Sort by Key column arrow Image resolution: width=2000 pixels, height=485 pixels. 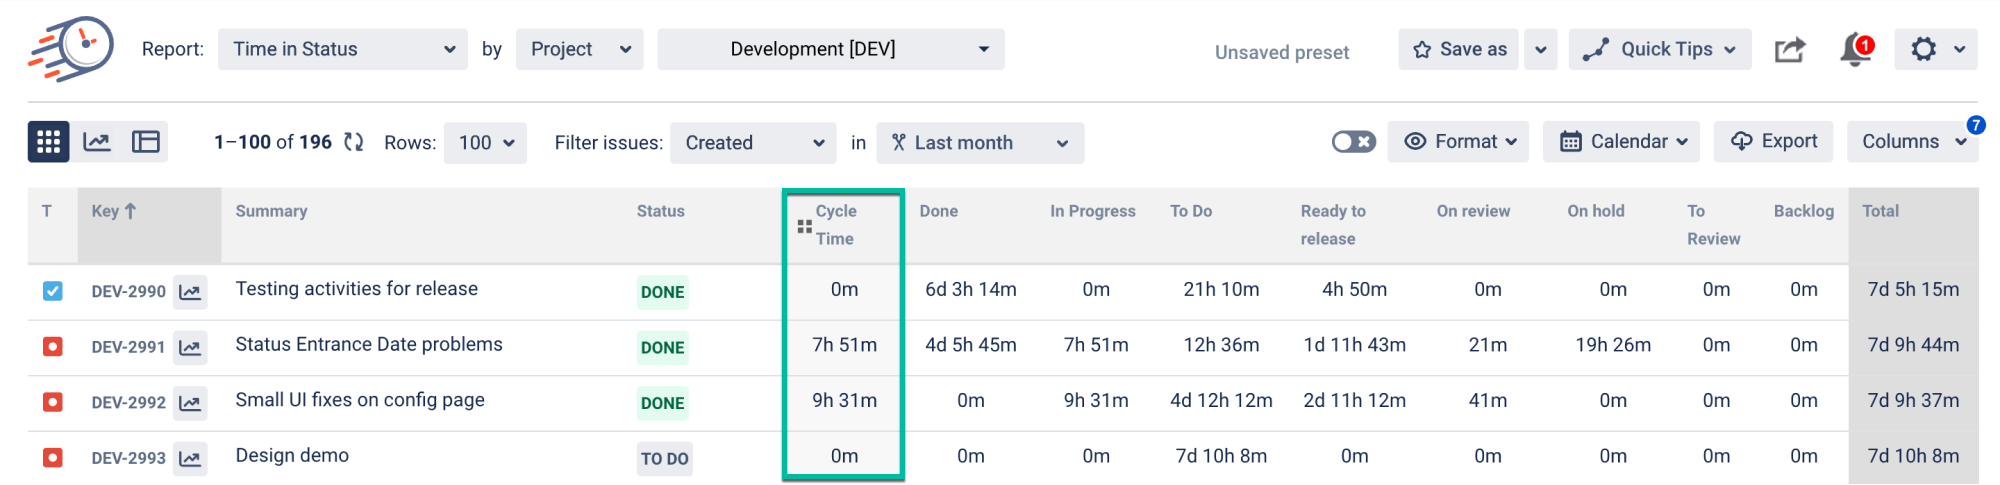(x=130, y=211)
